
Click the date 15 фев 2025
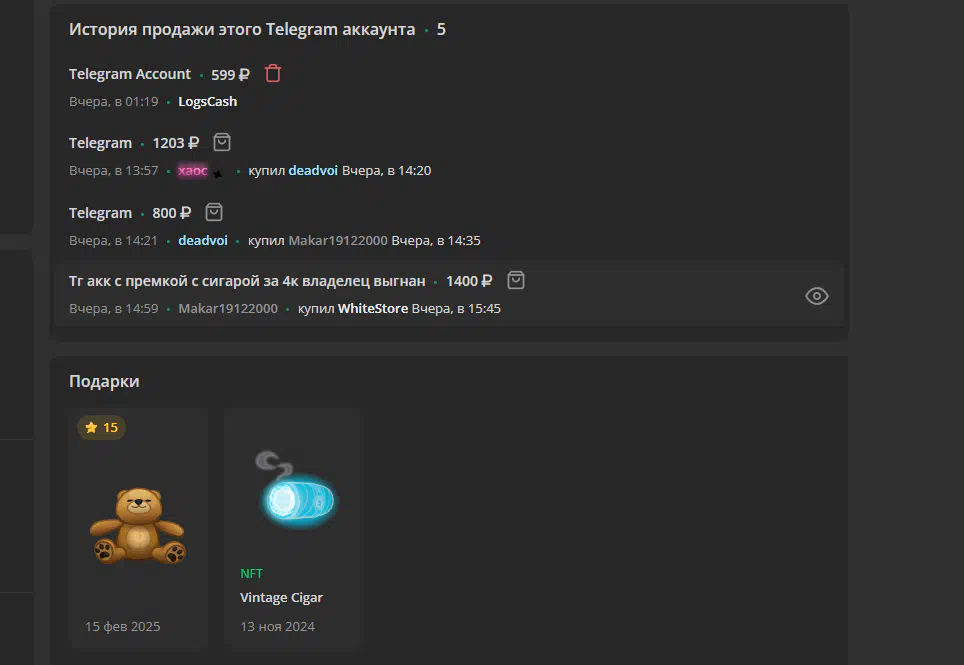pos(122,626)
